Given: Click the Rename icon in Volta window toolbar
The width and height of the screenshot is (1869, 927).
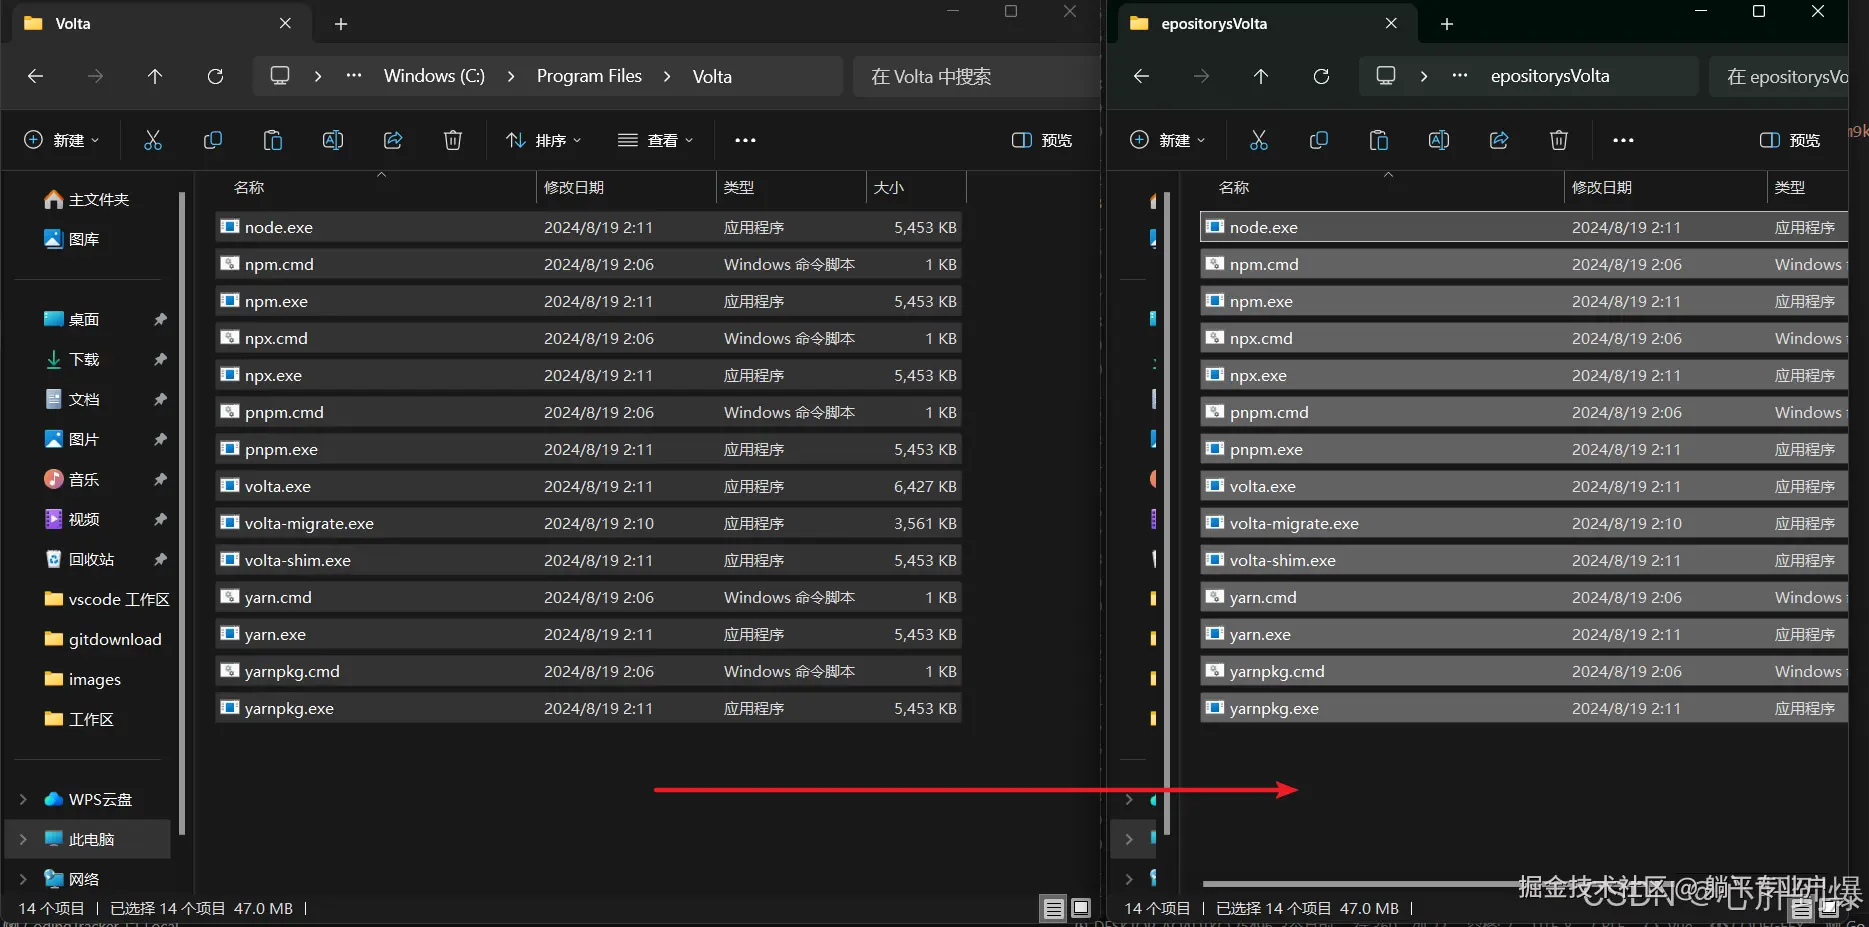Looking at the screenshot, I should (x=333, y=140).
